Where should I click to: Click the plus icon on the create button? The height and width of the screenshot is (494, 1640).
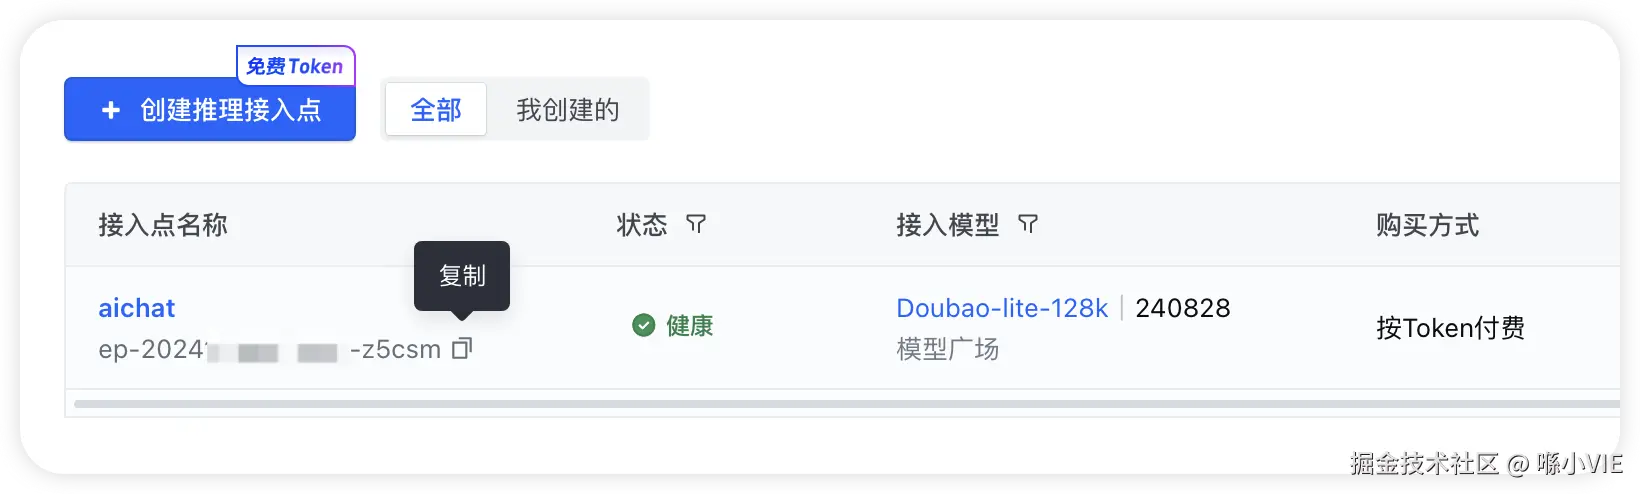(x=111, y=110)
